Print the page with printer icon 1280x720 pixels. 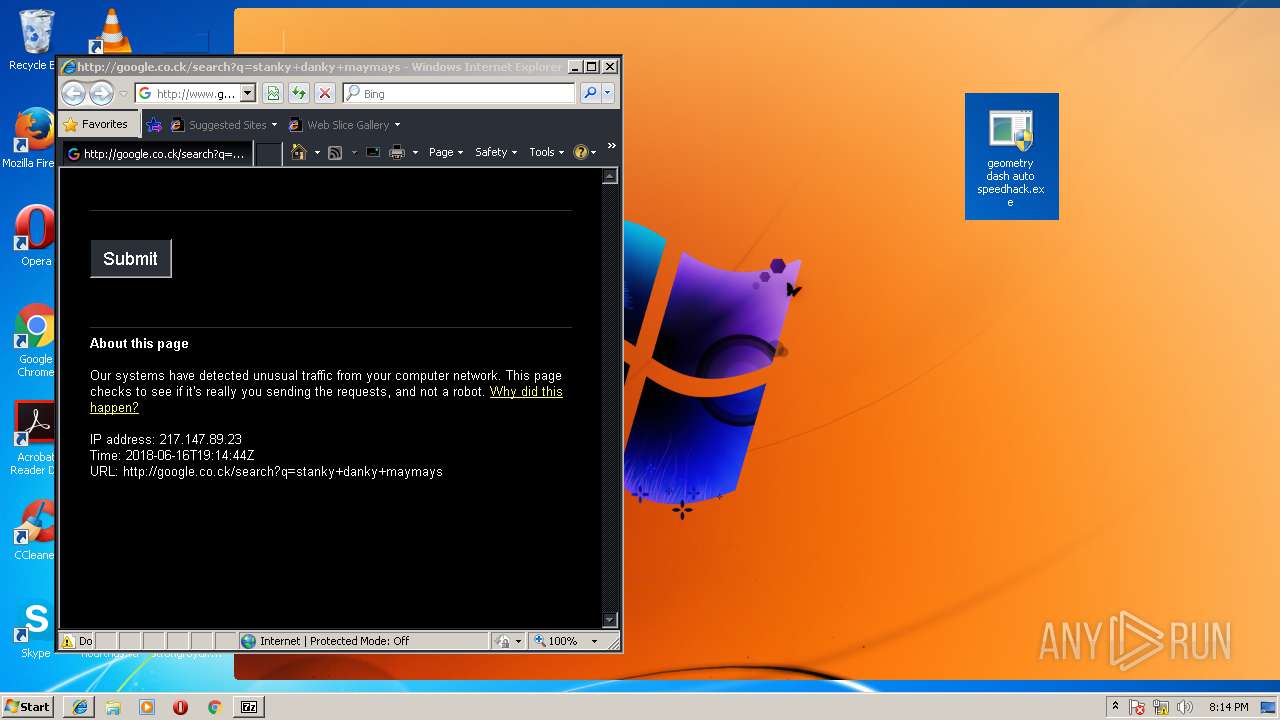coord(397,152)
